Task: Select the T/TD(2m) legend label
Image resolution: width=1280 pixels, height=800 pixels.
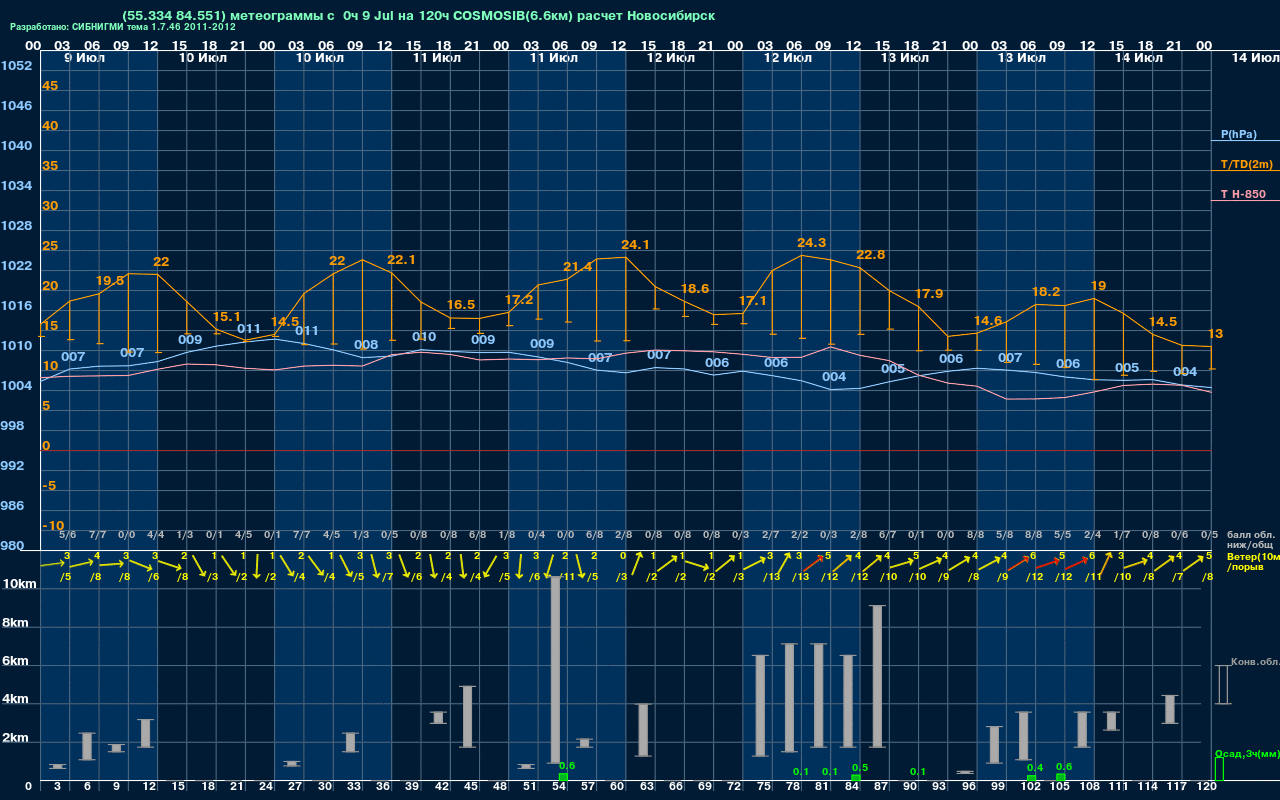Action: [1246, 164]
